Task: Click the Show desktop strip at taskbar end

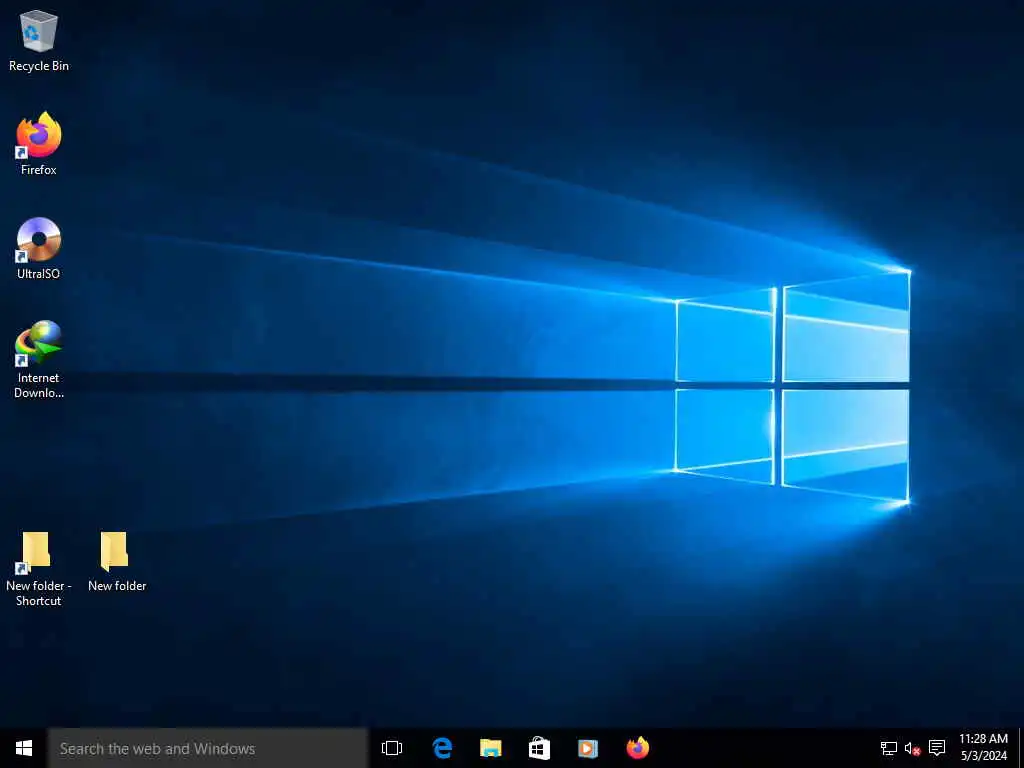Action: pos(1021,748)
